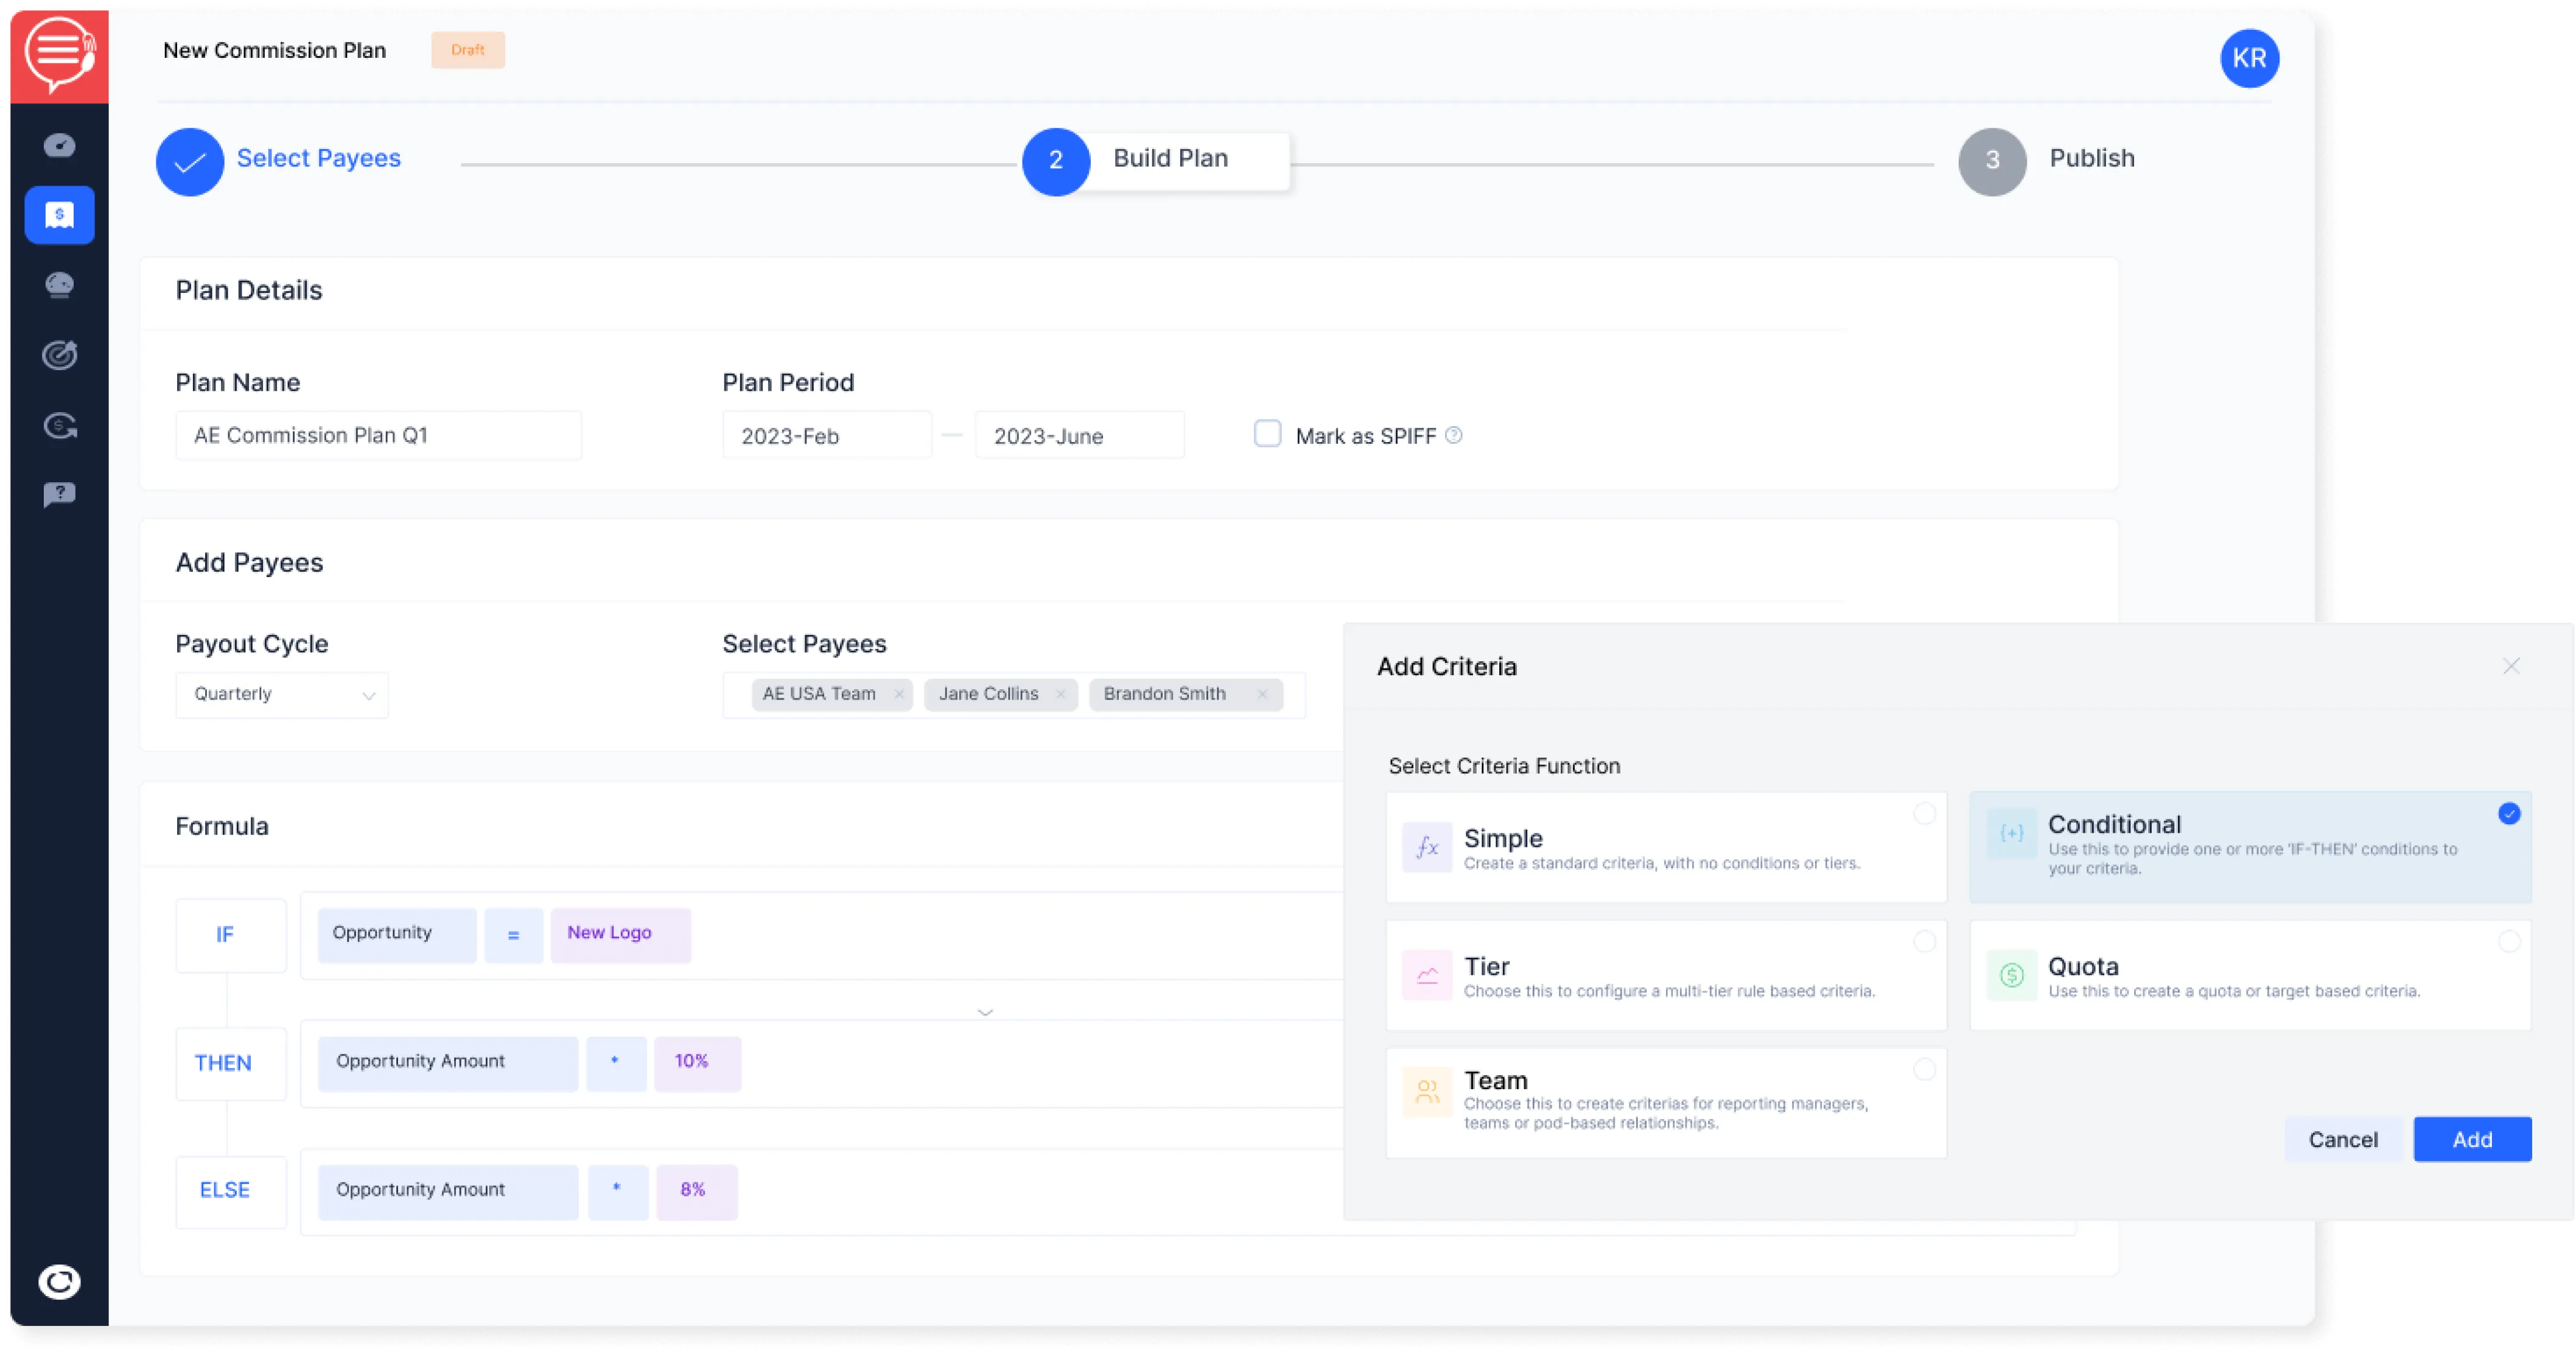Screen dimensions: 2576x1354
Task: Enable the Mark as SPIFF checkbox
Action: (x=1267, y=434)
